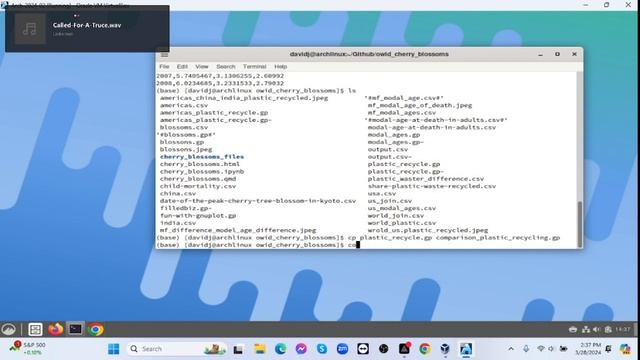Image resolution: width=640 pixels, height=360 pixels.
Task: Open the Terminal menu in the menu bar
Action: coord(254,67)
